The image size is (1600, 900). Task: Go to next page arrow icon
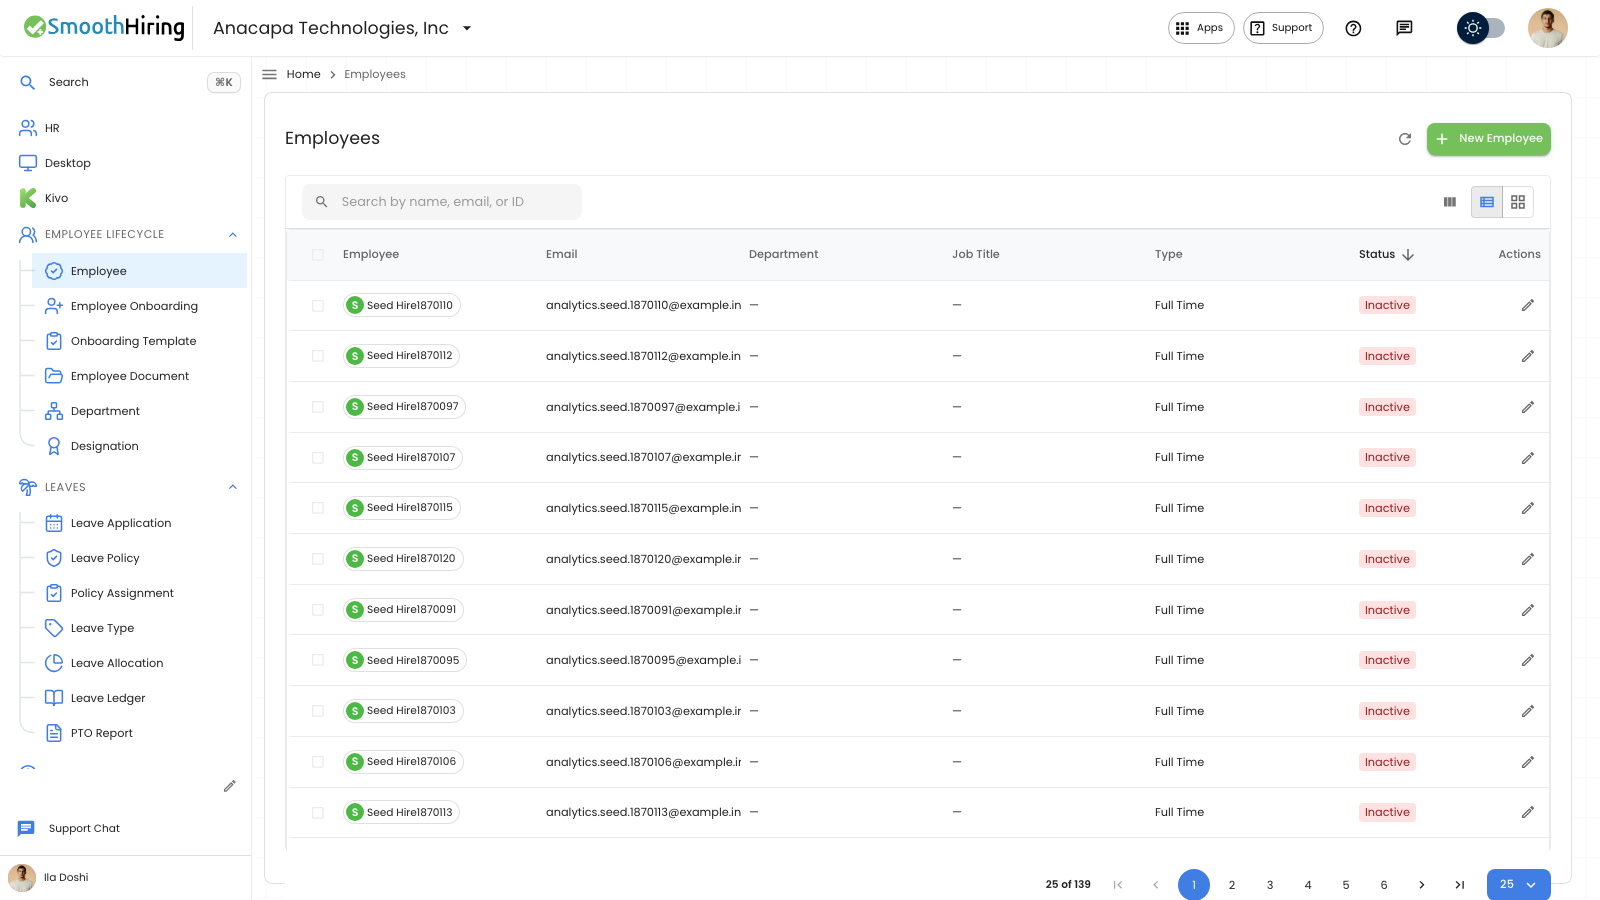(1422, 885)
